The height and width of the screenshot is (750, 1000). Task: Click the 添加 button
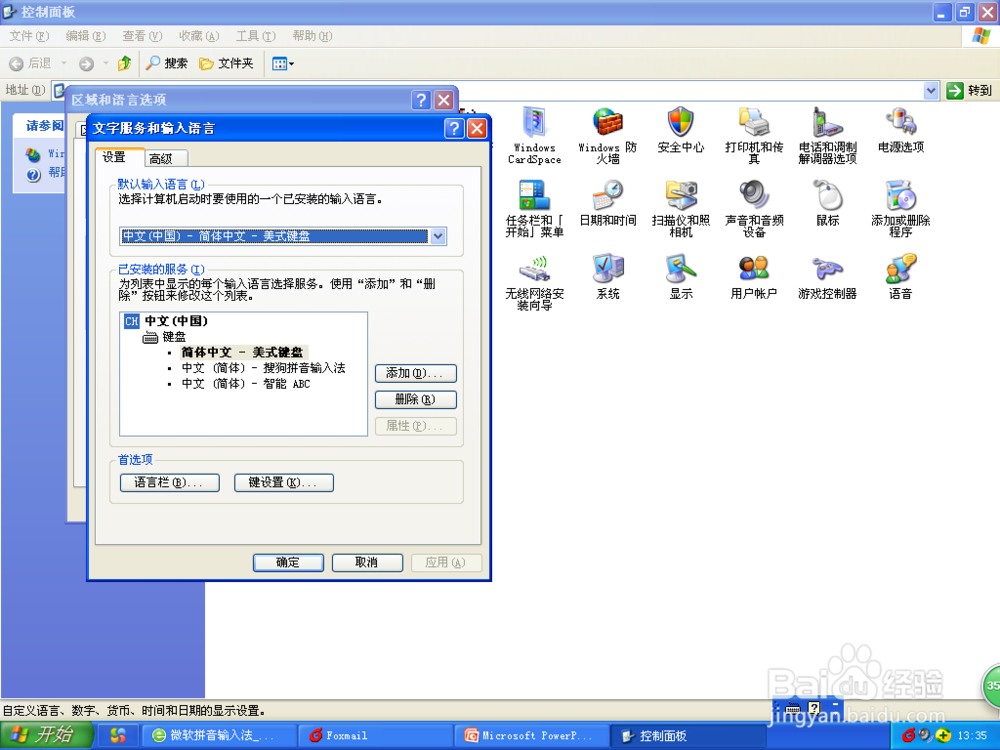pos(415,373)
